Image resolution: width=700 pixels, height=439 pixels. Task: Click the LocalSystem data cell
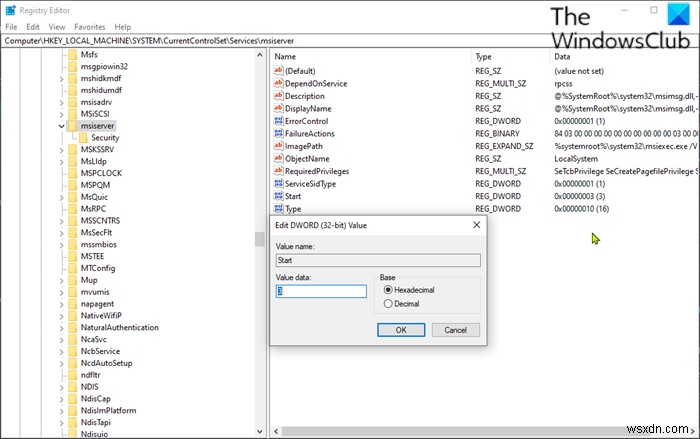click(x=576, y=159)
